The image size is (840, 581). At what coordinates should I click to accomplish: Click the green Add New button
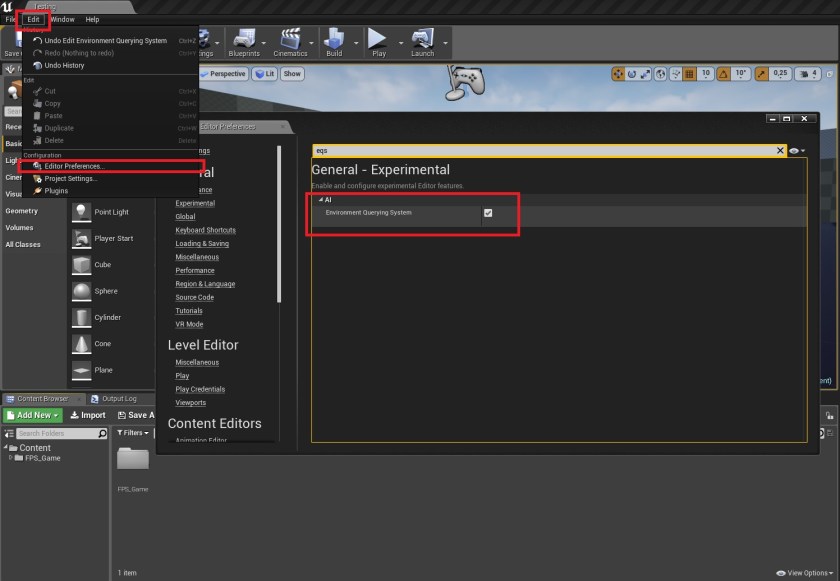[x=33, y=415]
